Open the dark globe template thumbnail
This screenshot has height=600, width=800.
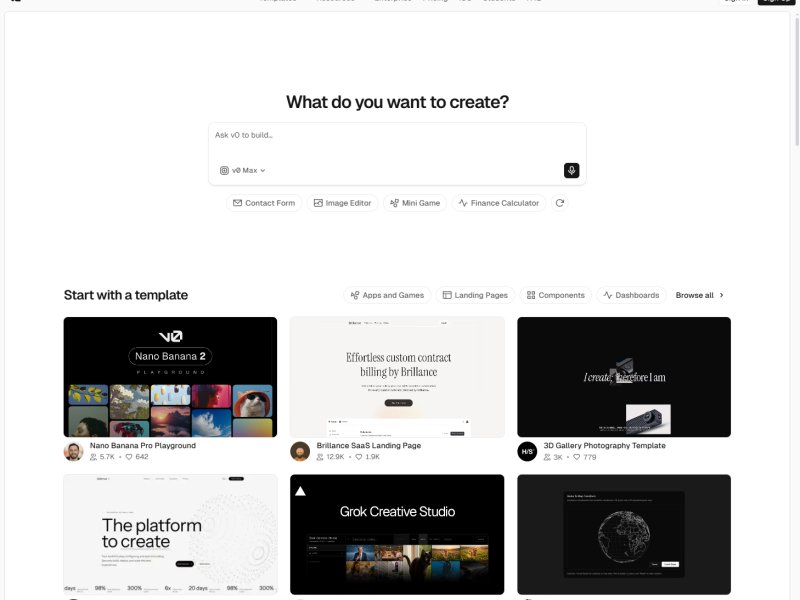coord(624,534)
